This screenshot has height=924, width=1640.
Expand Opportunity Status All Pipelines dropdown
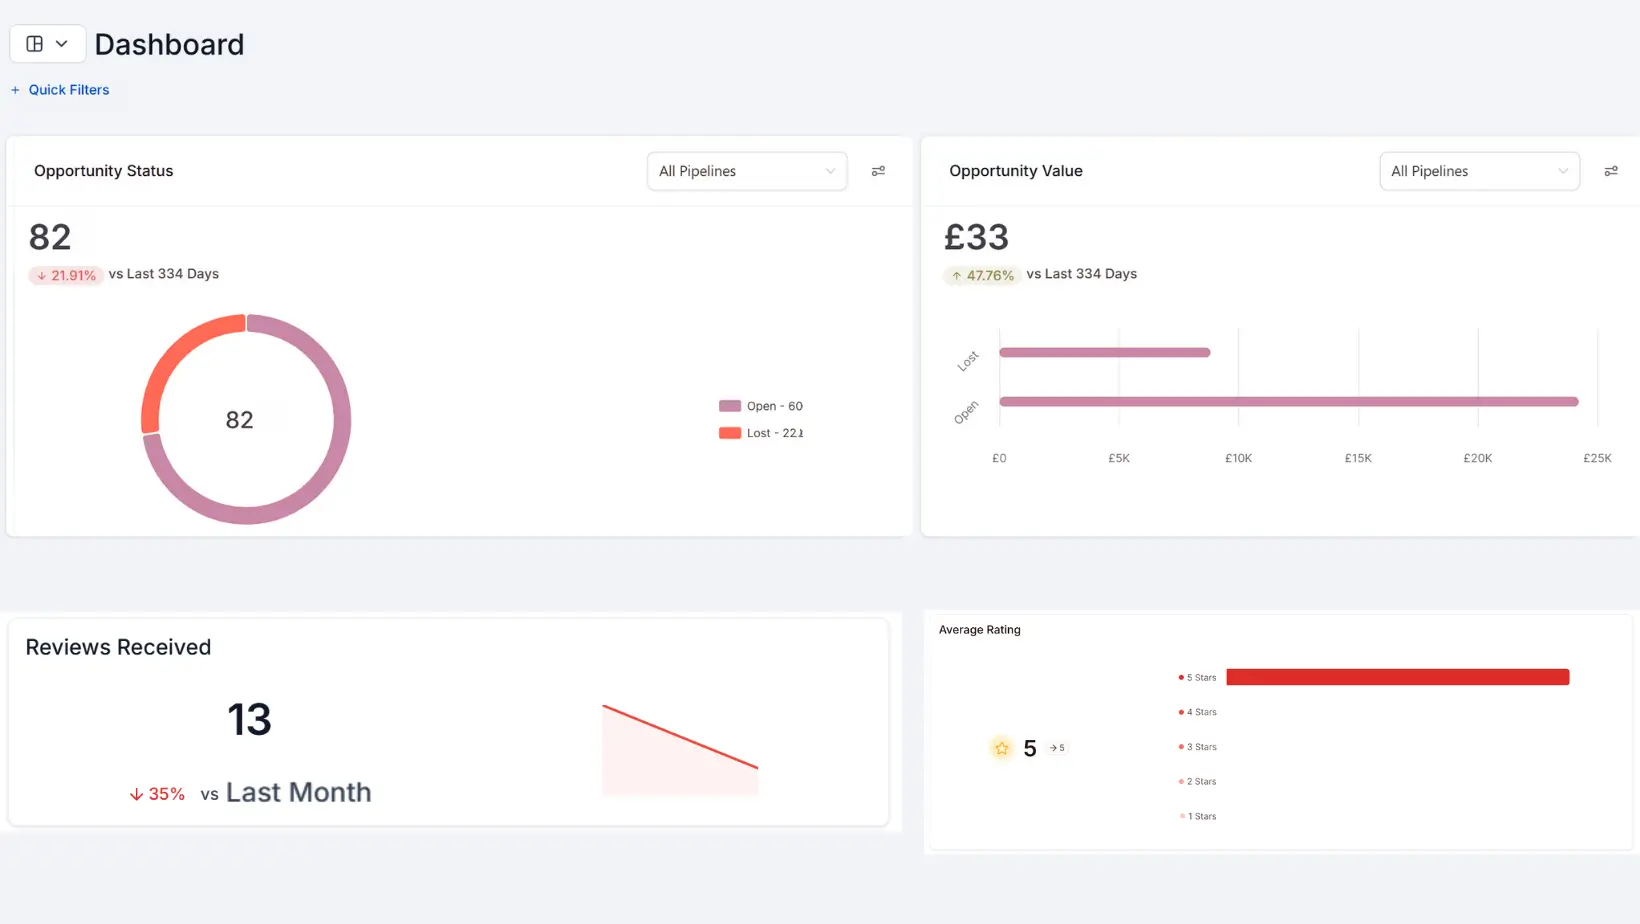747,171
